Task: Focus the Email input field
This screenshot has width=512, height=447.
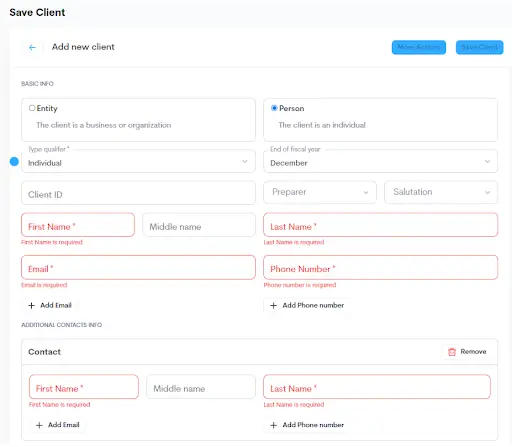Action: coord(138,267)
